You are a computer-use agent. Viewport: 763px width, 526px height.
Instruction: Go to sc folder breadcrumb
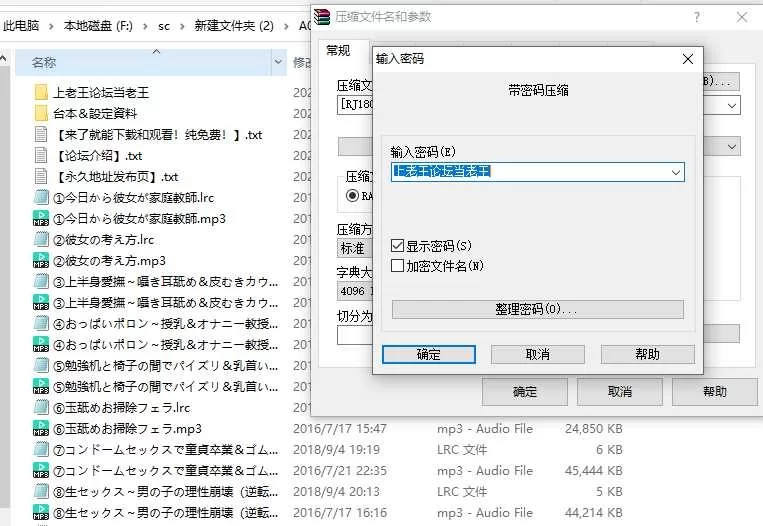click(164, 26)
